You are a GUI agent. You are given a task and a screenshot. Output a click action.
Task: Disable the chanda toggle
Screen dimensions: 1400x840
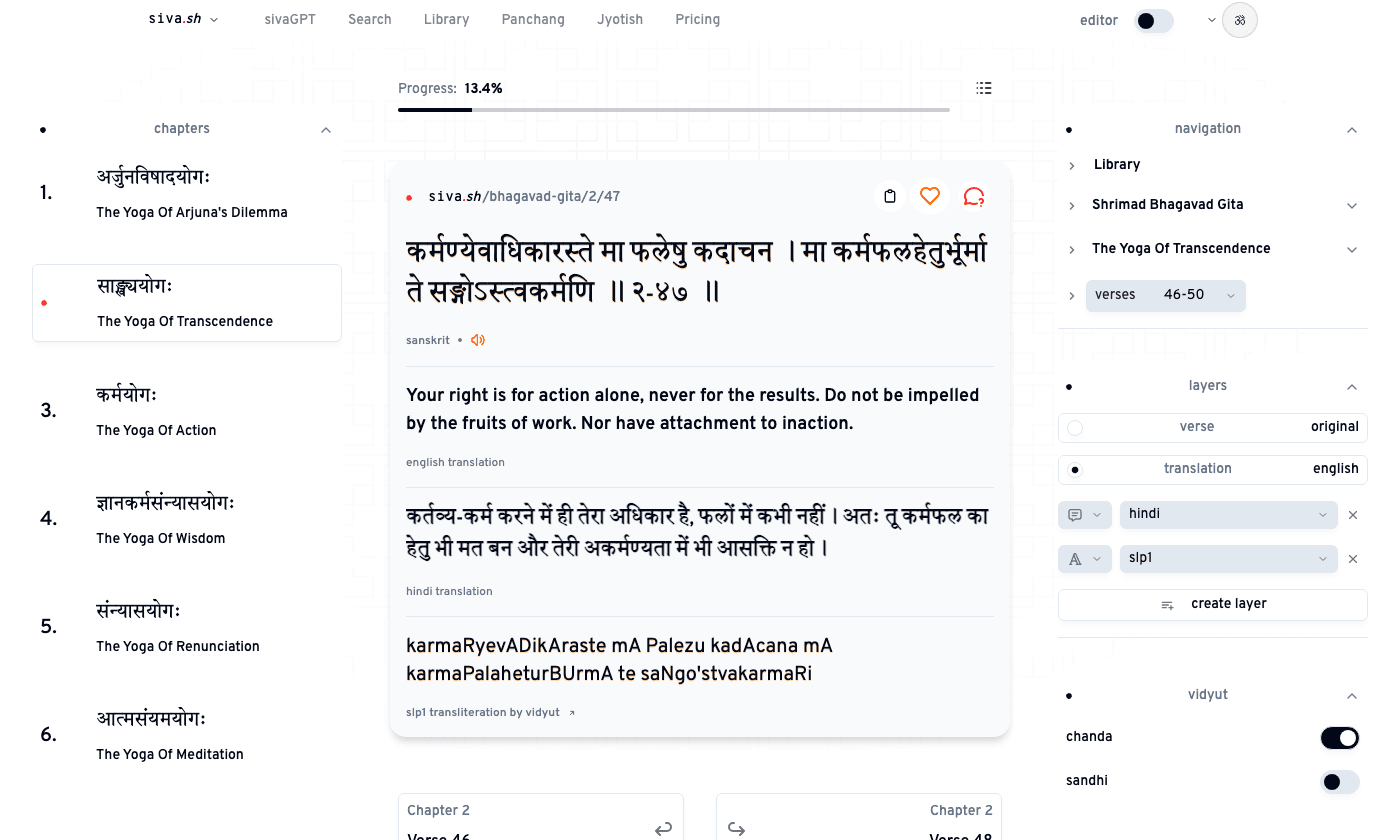[1340, 738]
